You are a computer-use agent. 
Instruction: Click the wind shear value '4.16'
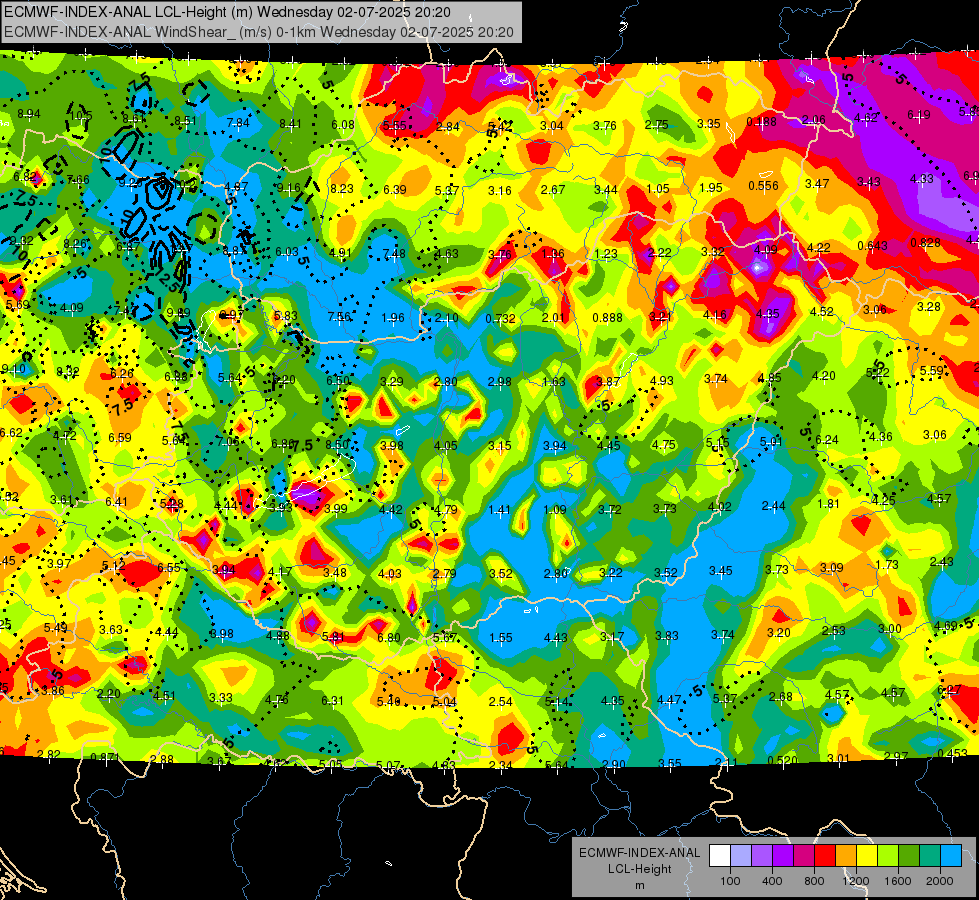[714, 315]
